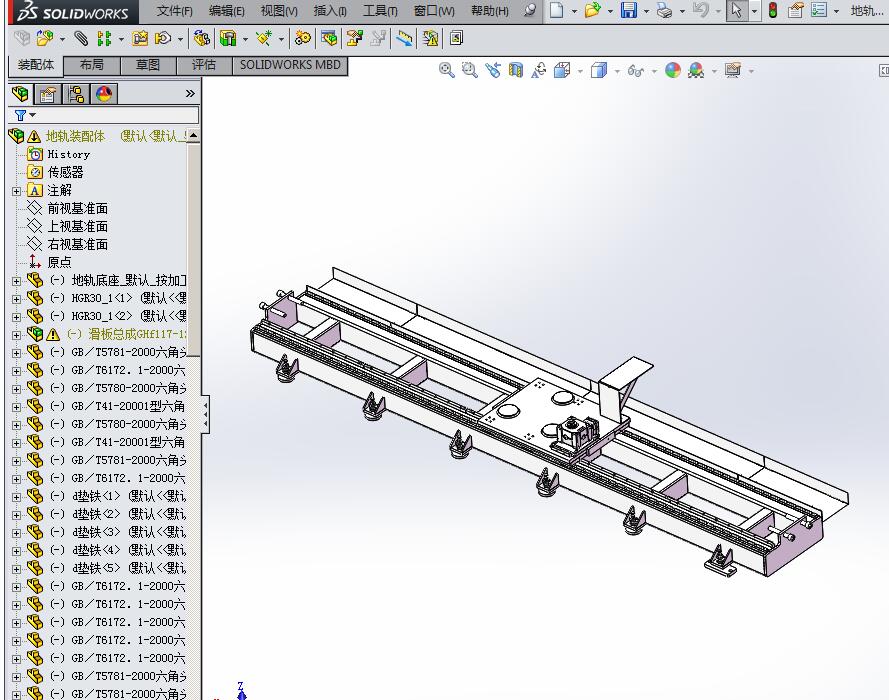Click the Edit Appearance color ball
Viewport: 889px width, 700px height.
(x=672, y=70)
